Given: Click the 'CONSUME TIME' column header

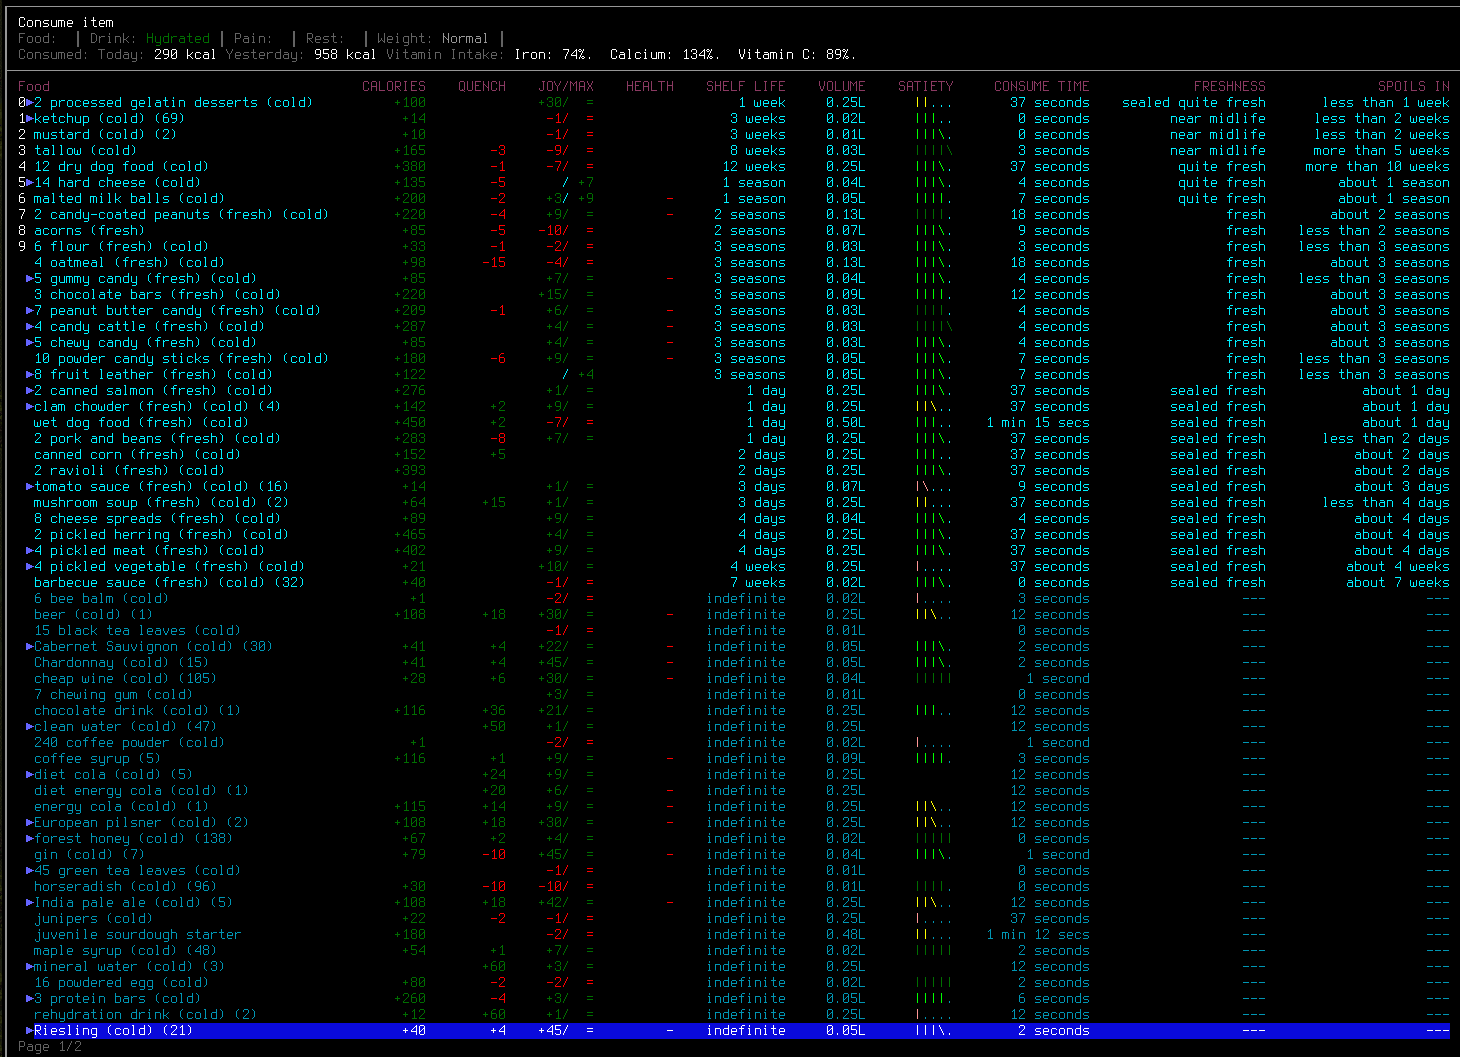Looking at the screenshot, I should [x=1042, y=87].
